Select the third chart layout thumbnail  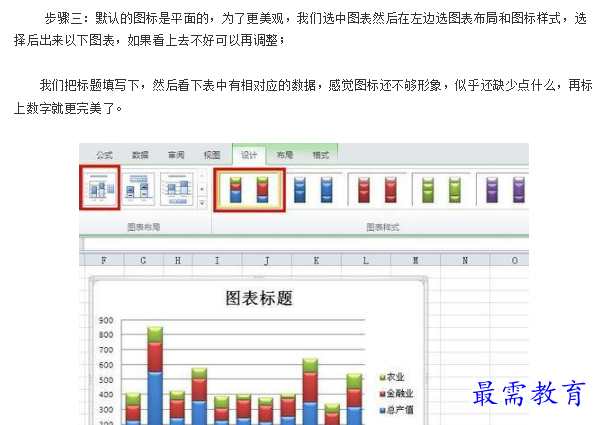pyautogui.click(x=177, y=188)
